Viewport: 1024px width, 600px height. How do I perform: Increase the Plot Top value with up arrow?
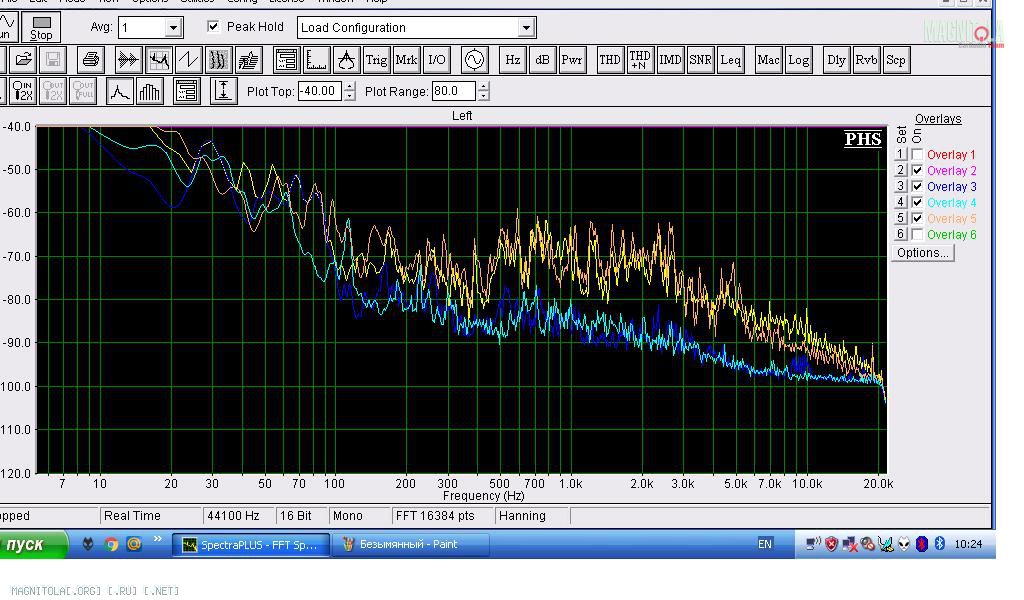[350, 86]
